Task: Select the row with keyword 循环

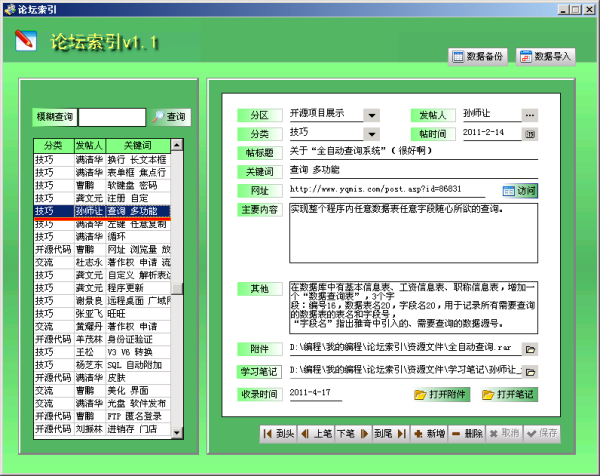Action: point(102,237)
